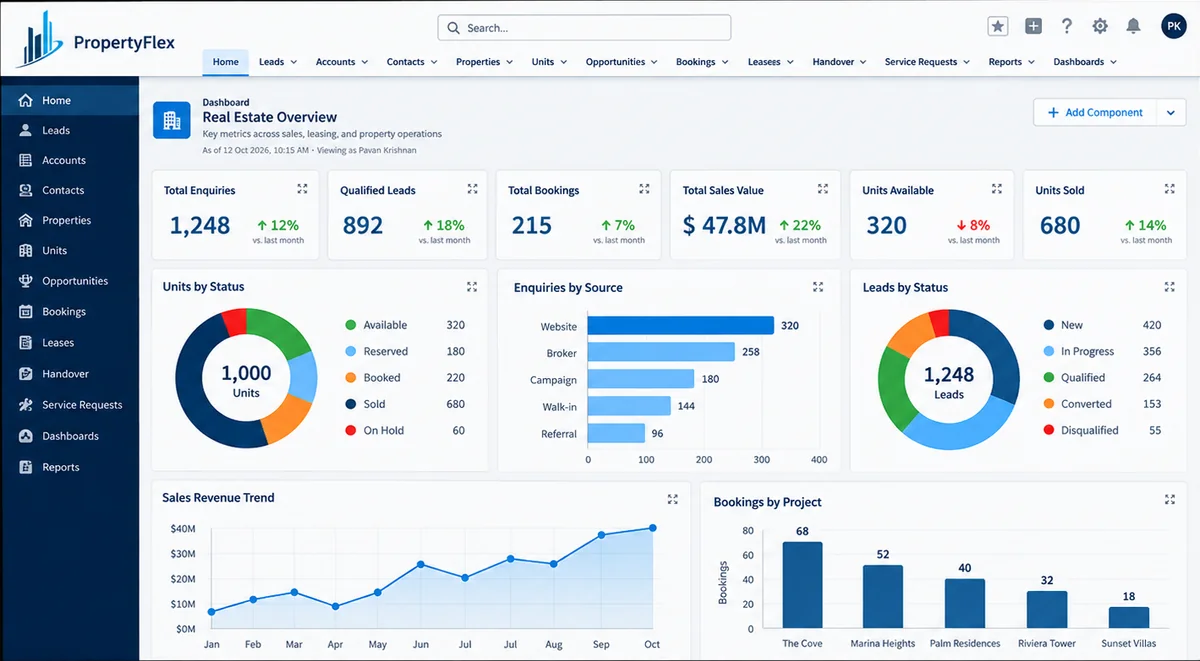Screen dimensions: 1200x661
Task: Open Leads from the sidebar
Action: pyautogui.click(x=70, y=130)
